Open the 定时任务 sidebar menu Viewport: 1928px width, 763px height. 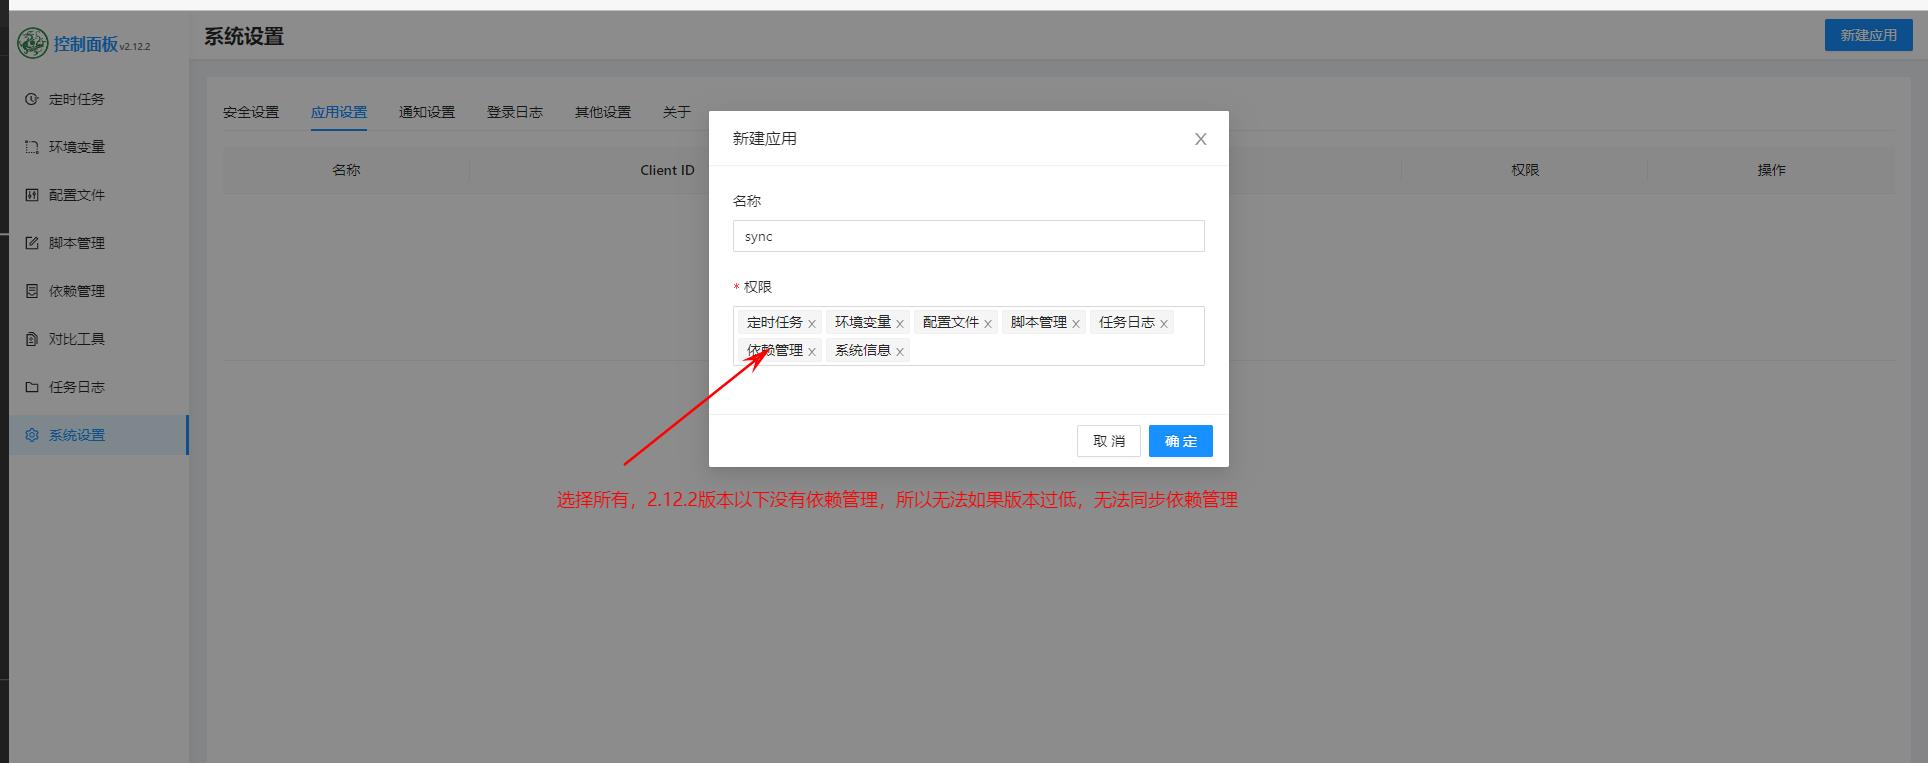coord(99,99)
